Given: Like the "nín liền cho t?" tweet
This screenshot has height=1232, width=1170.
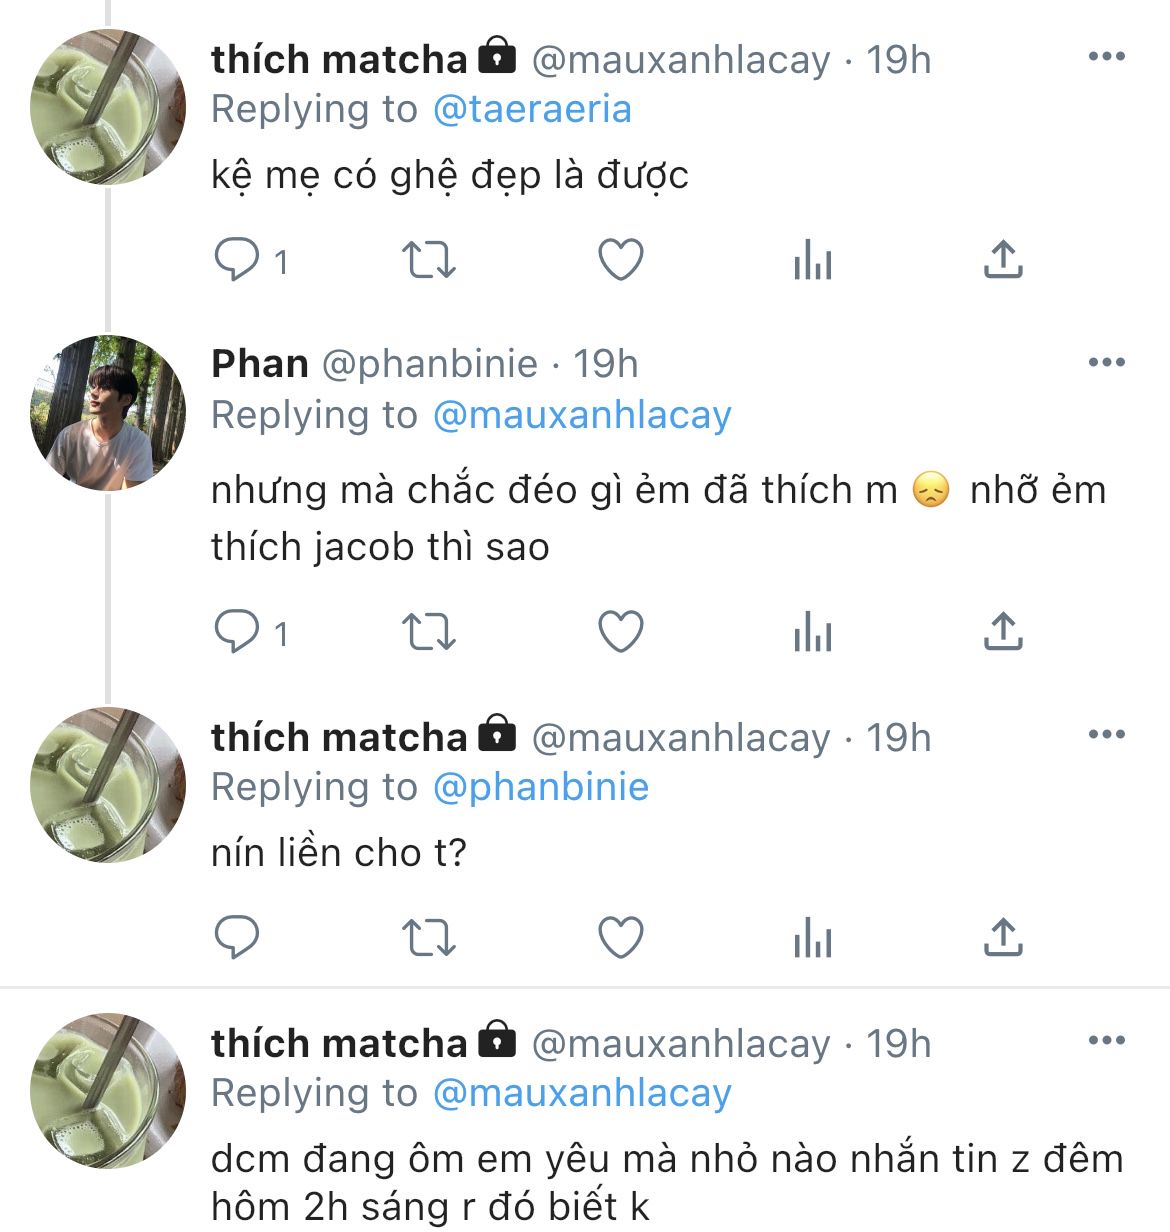Looking at the screenshot, I should (x=620, y=938).
